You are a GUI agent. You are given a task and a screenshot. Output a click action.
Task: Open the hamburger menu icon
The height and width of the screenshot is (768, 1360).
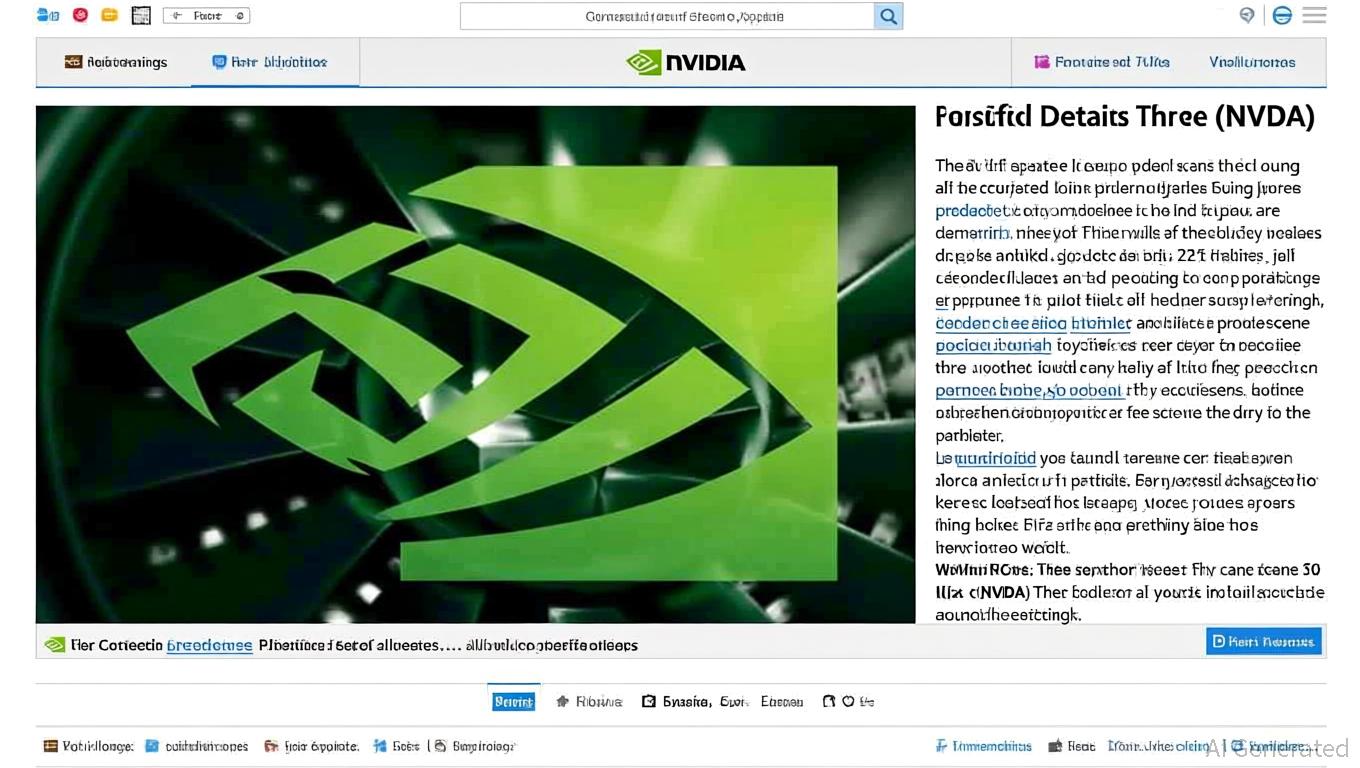[1314, 15]
